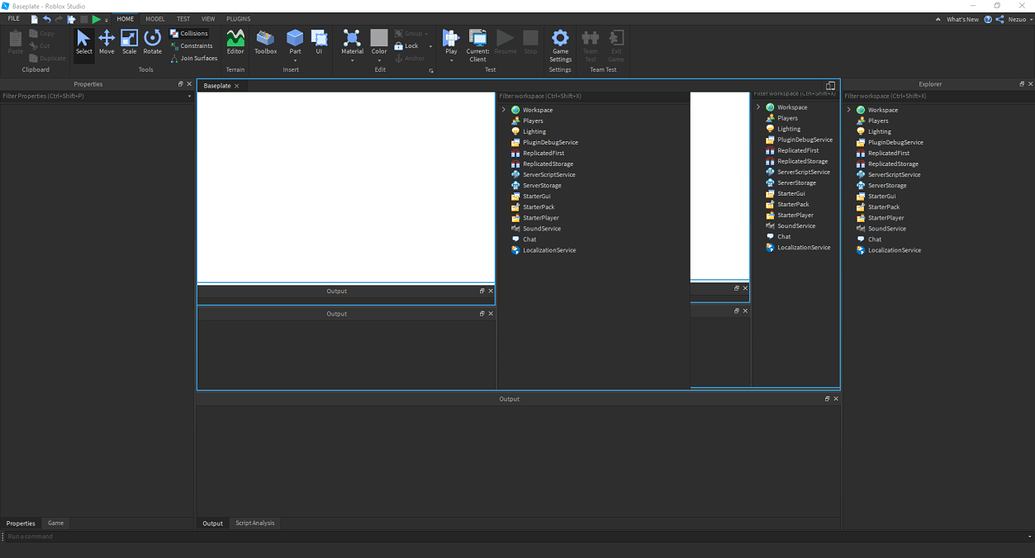Switch to the VIEW ribbon tab
The image size is (1035, 558).
point(208,18)
